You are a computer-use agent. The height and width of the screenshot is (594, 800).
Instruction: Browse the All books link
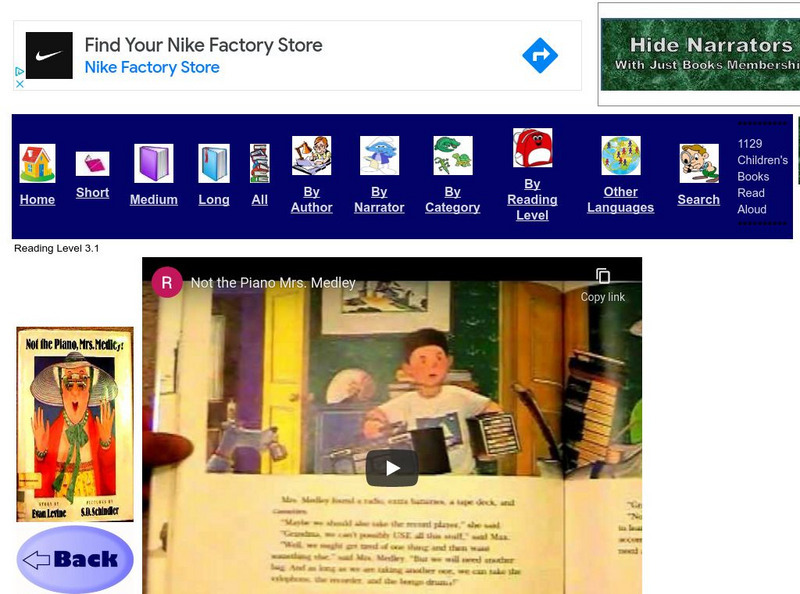[x=260, y=200]
